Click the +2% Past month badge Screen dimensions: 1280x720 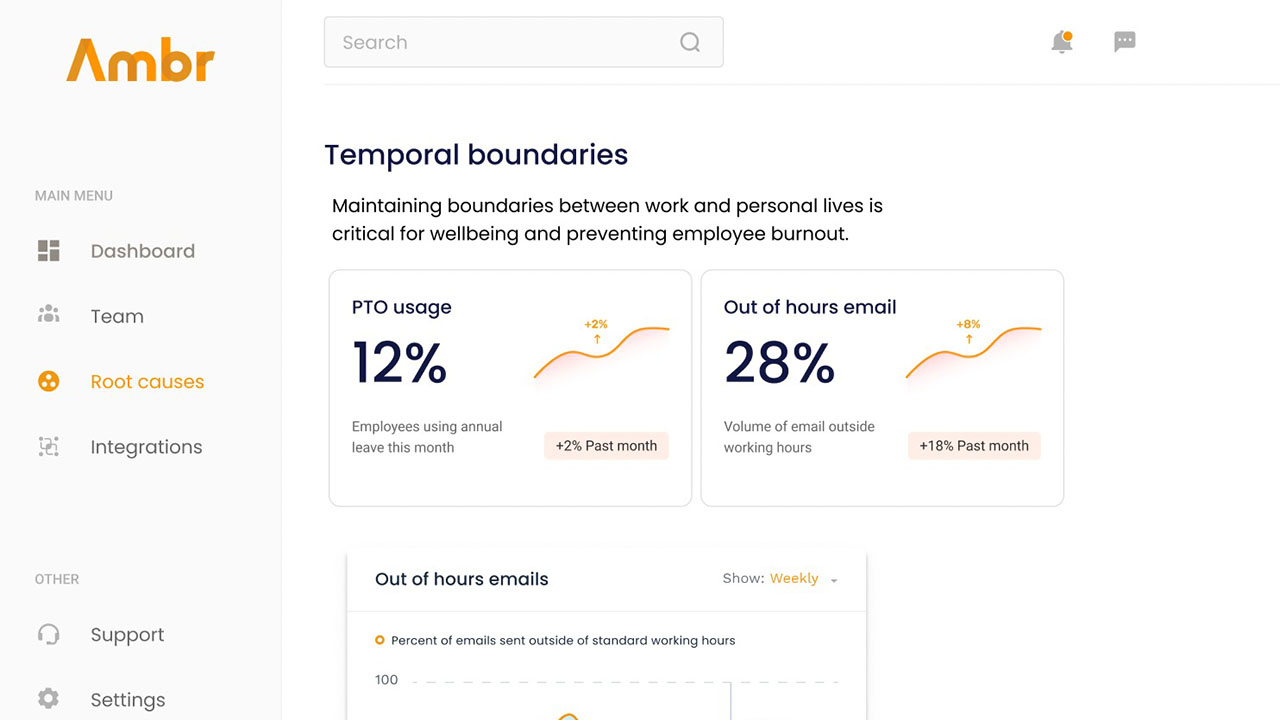pyautogui.click(x=606, y=446)
